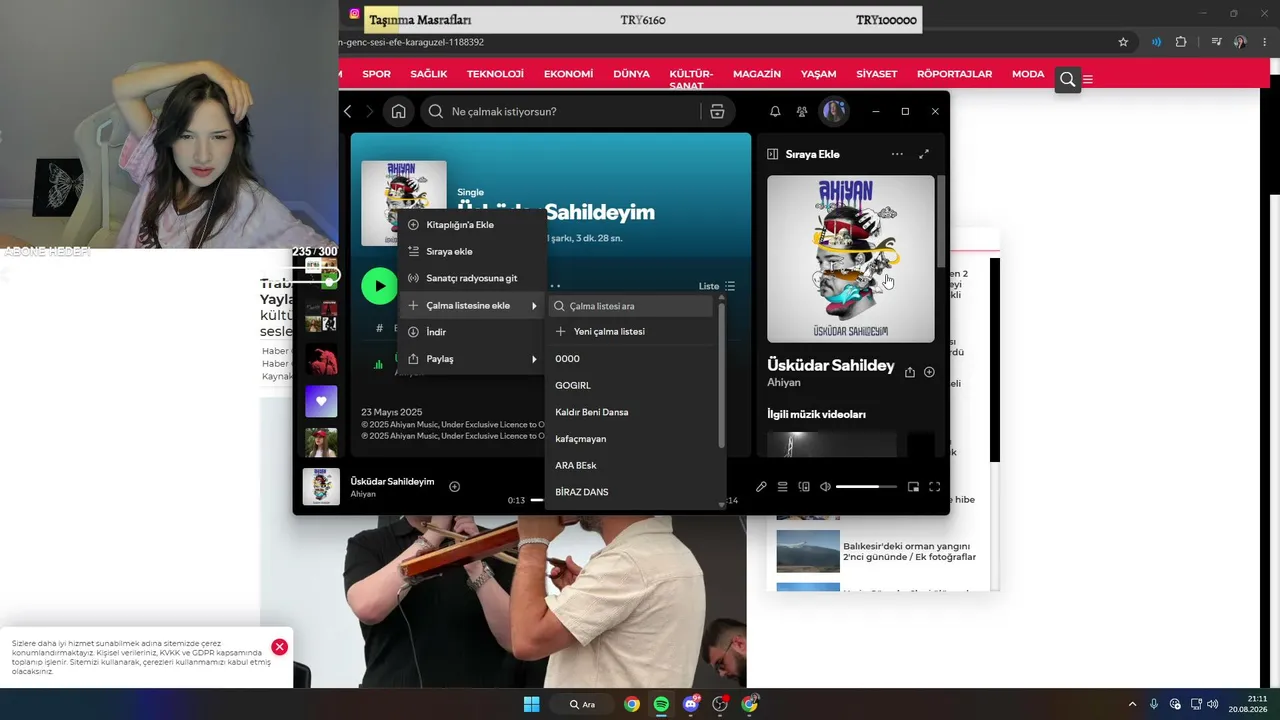This screenshot has width=1280, height=720.
Task: Toggle the mini player
Action: (x=913, y=487)
